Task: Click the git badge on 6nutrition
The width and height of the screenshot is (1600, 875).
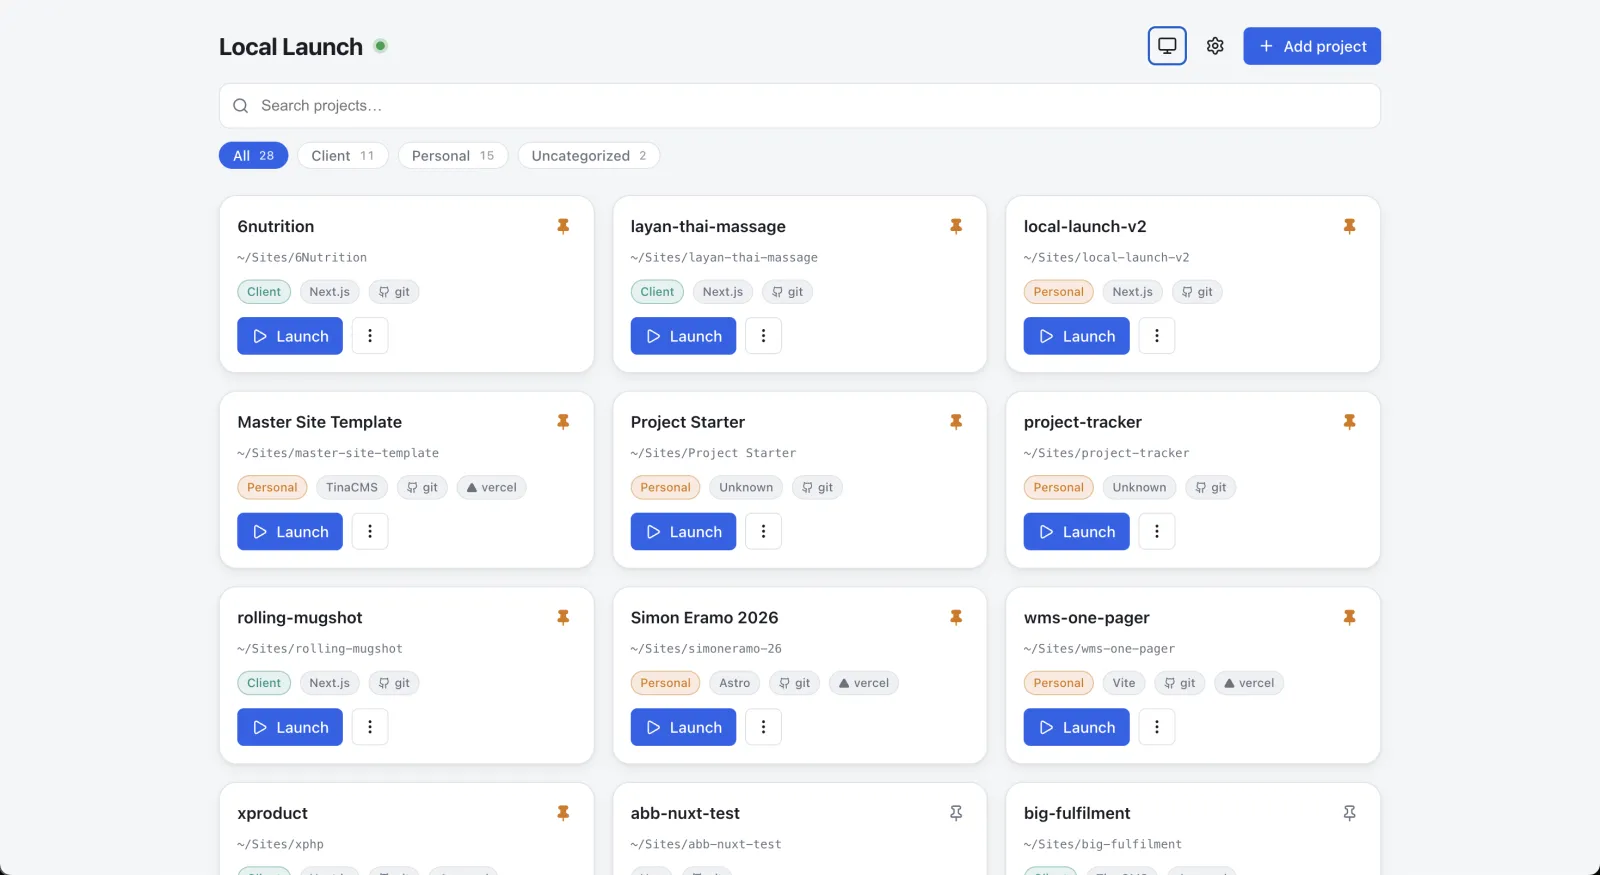Action: point(394,292)
